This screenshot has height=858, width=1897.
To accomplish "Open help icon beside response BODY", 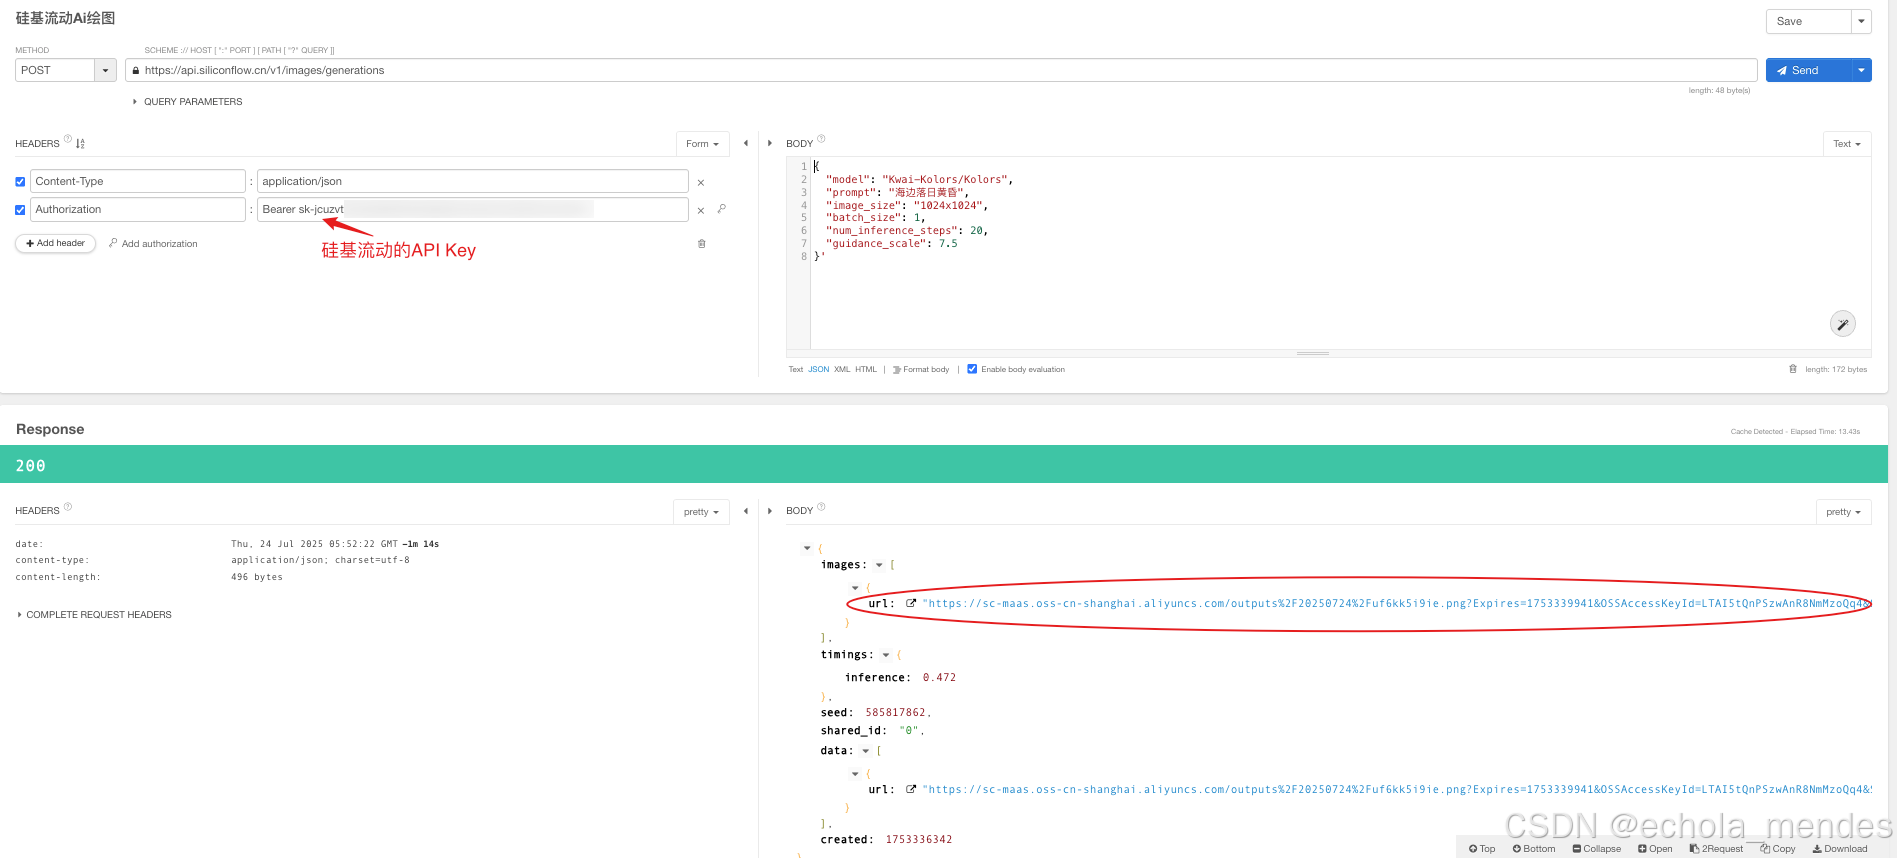I will pyautogui.click(x=821, y=507).
